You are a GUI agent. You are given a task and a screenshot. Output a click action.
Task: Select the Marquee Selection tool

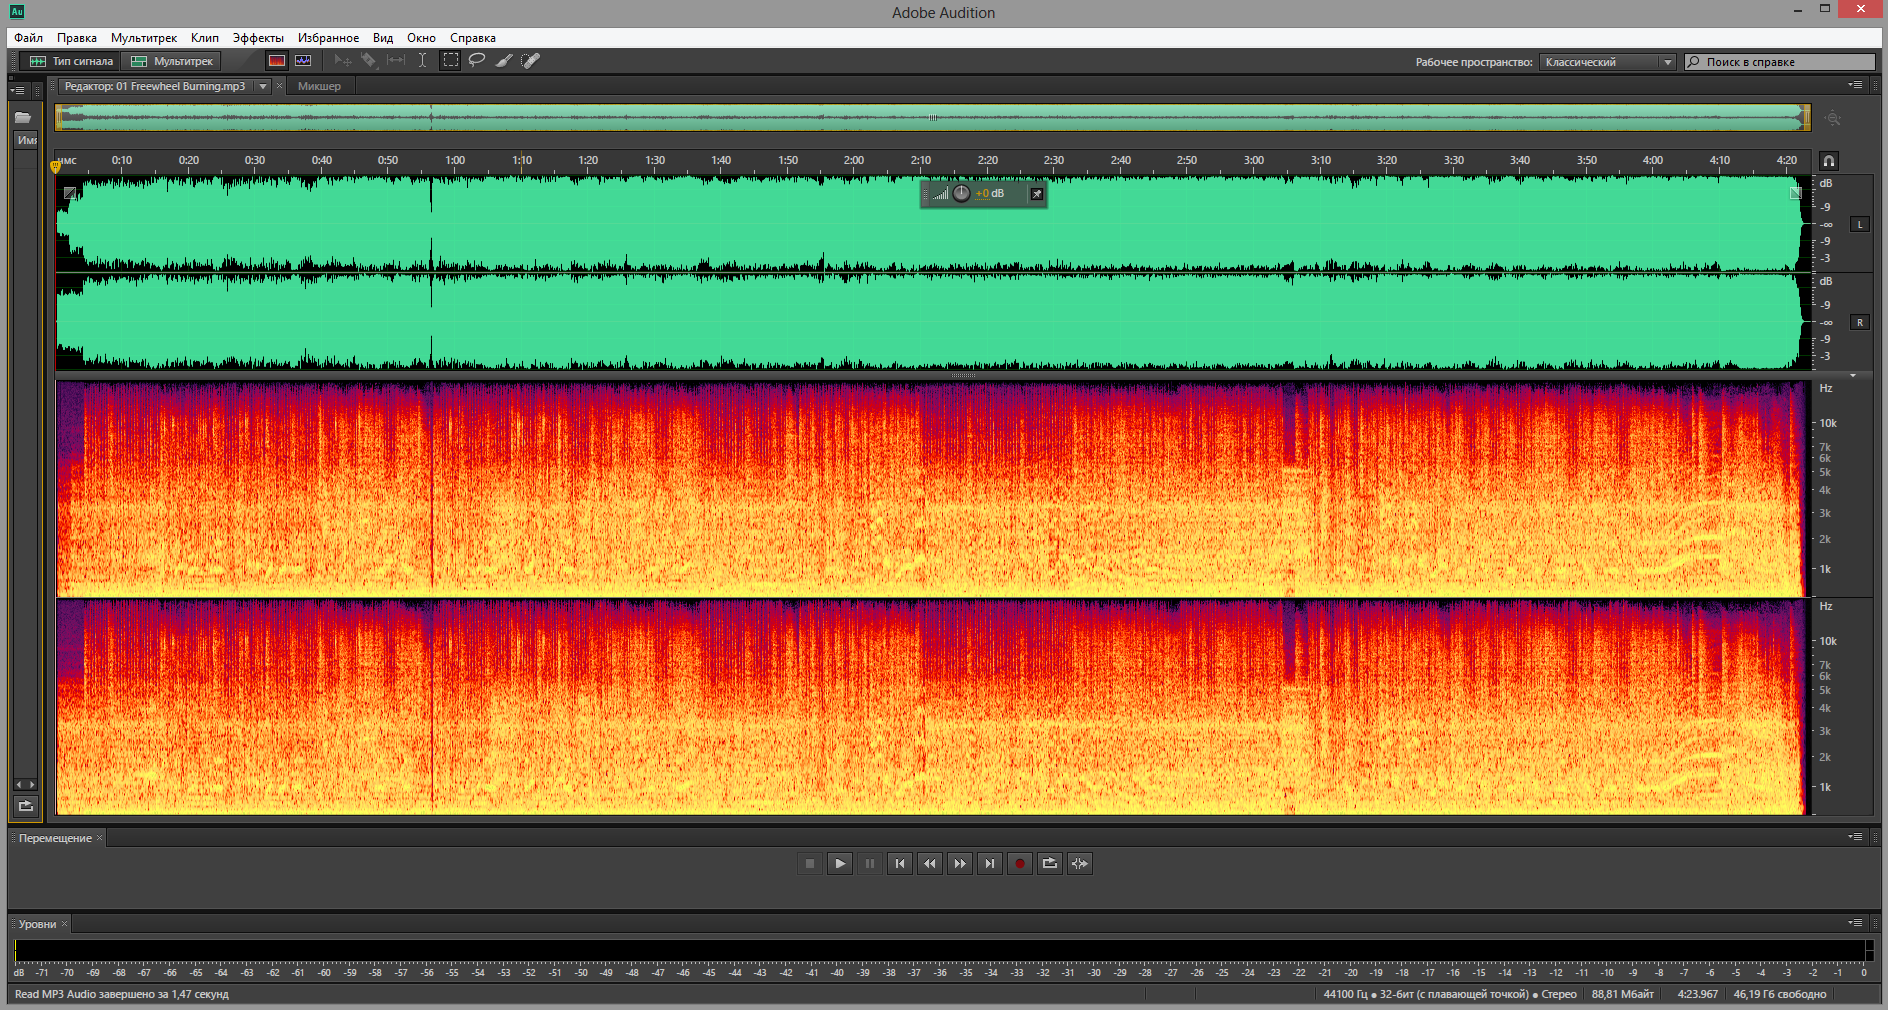pyautogui.click(x=451, y=61)
